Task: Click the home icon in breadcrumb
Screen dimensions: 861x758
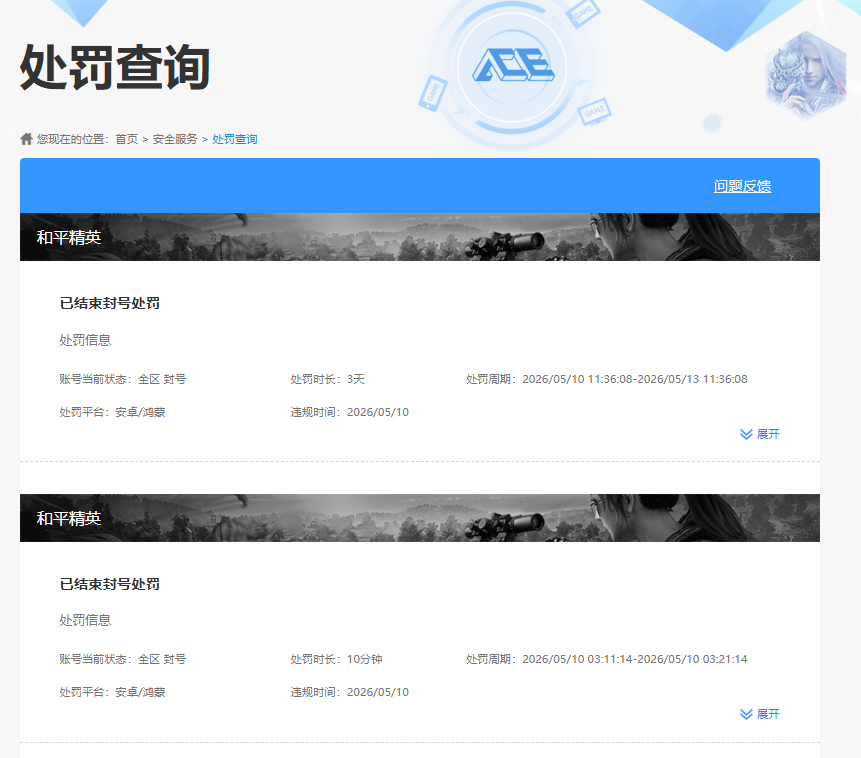Action: pyautogui.click(x=26, y=139)
